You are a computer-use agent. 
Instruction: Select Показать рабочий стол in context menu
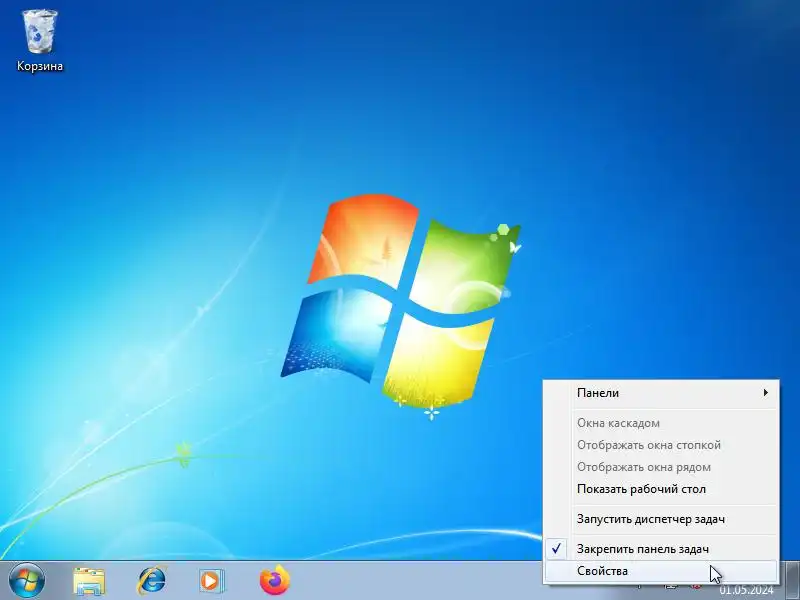(662, 489)
